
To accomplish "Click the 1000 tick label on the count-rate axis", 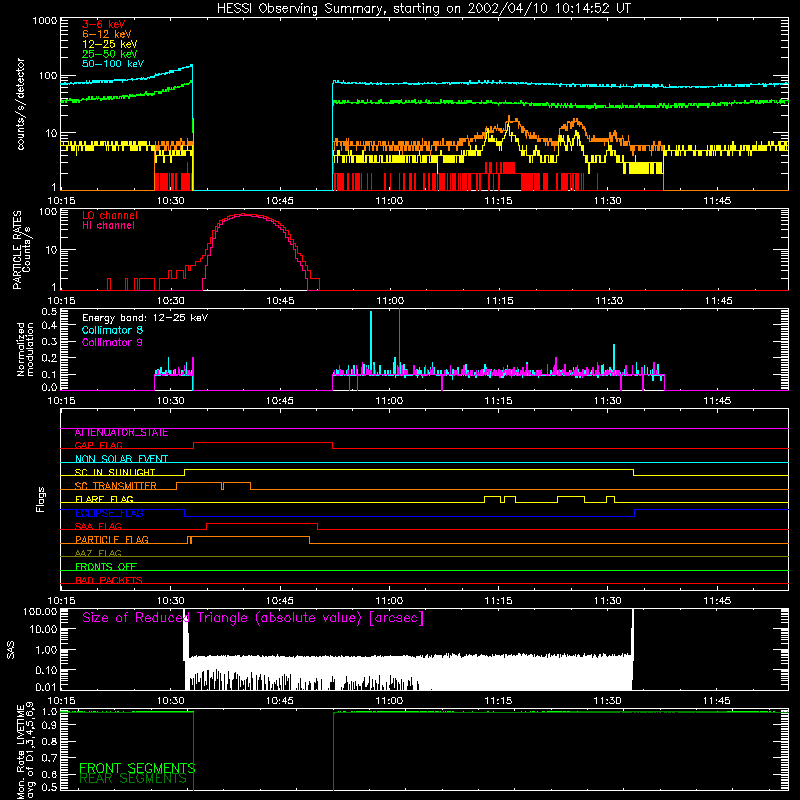I will (45, 21).
